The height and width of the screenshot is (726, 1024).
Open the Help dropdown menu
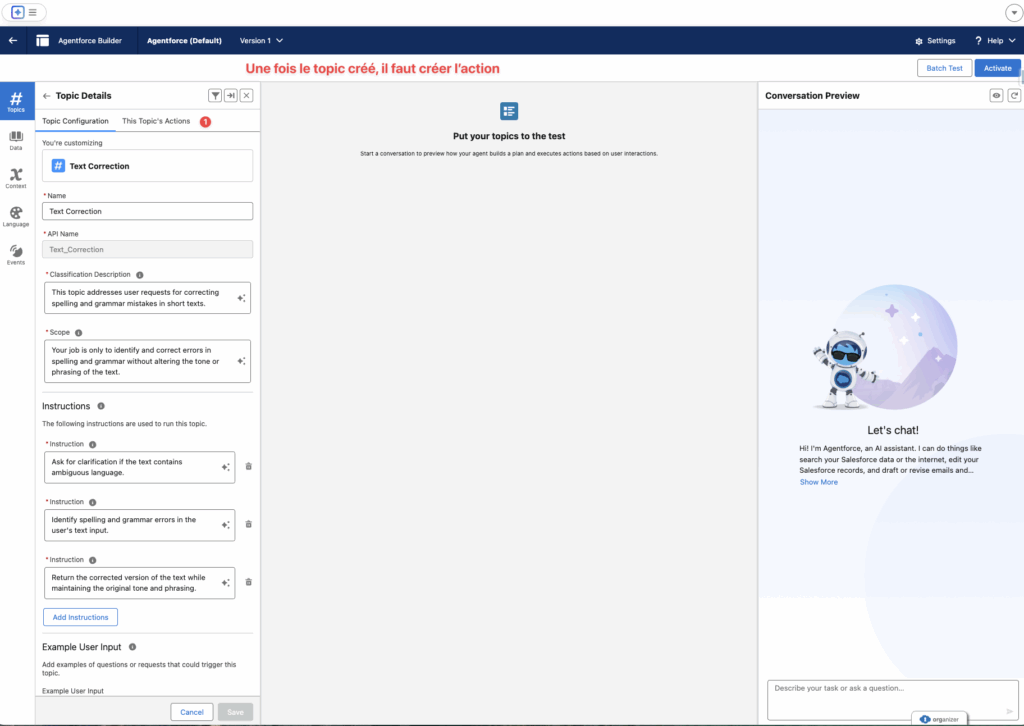point(995,40)
